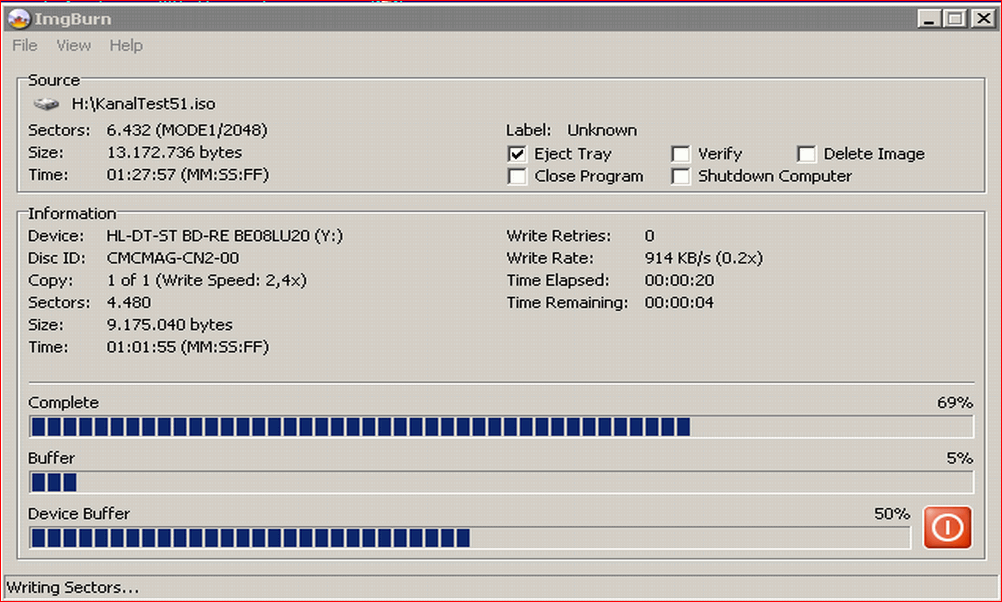Click the Complete progress bar
This screenshot has width=1002, height=602.
coord(500,427)
